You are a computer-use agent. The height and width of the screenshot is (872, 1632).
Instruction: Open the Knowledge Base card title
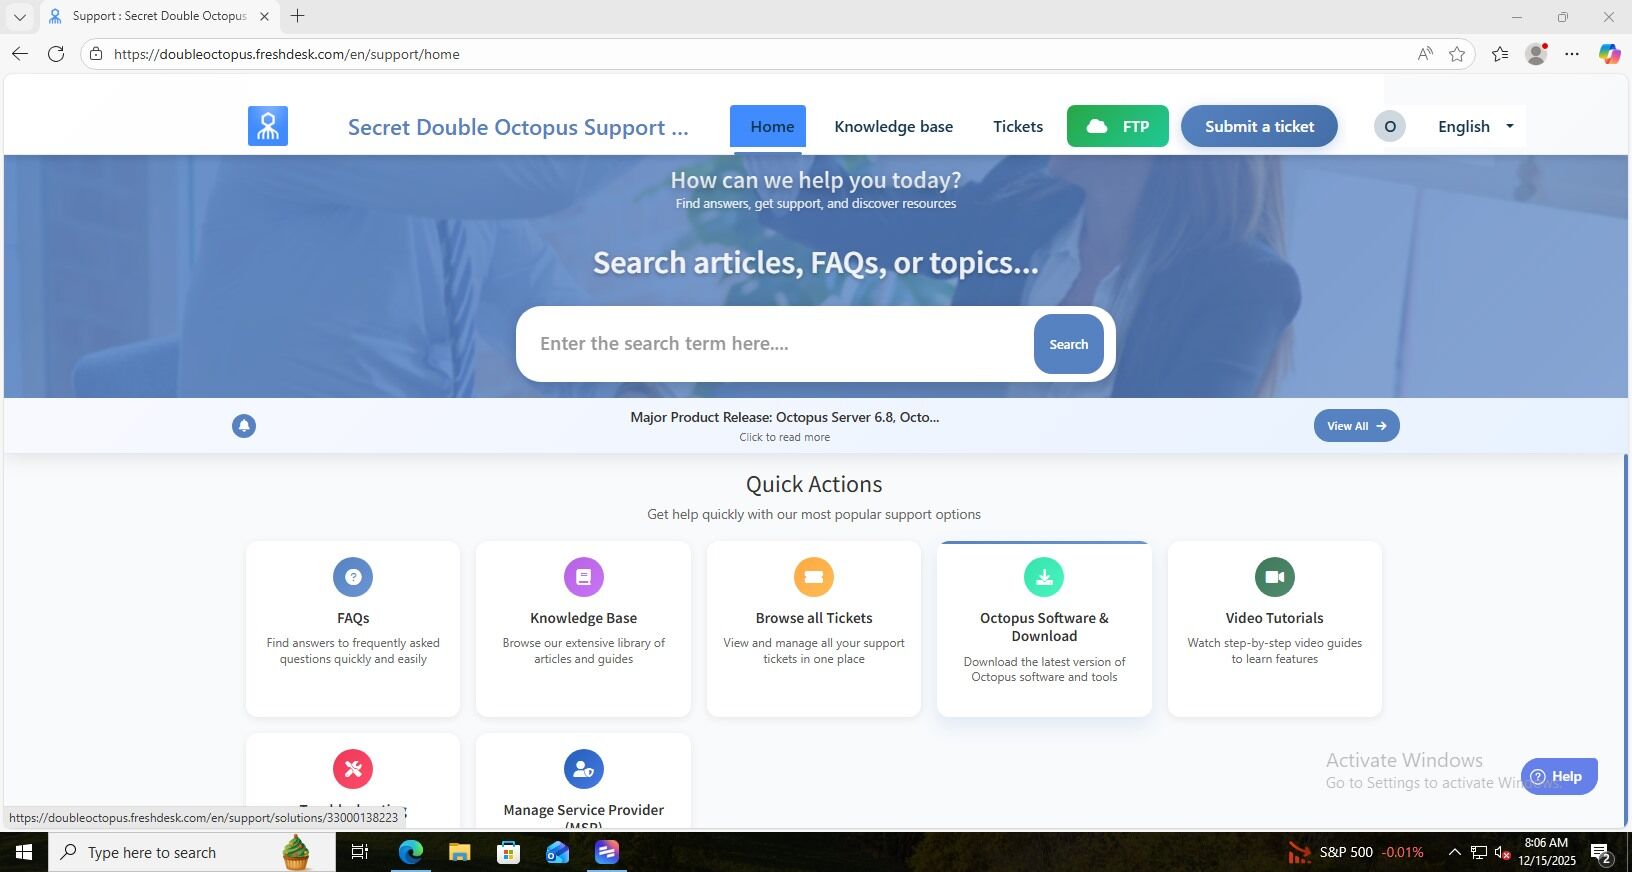[x=584, y=618]
